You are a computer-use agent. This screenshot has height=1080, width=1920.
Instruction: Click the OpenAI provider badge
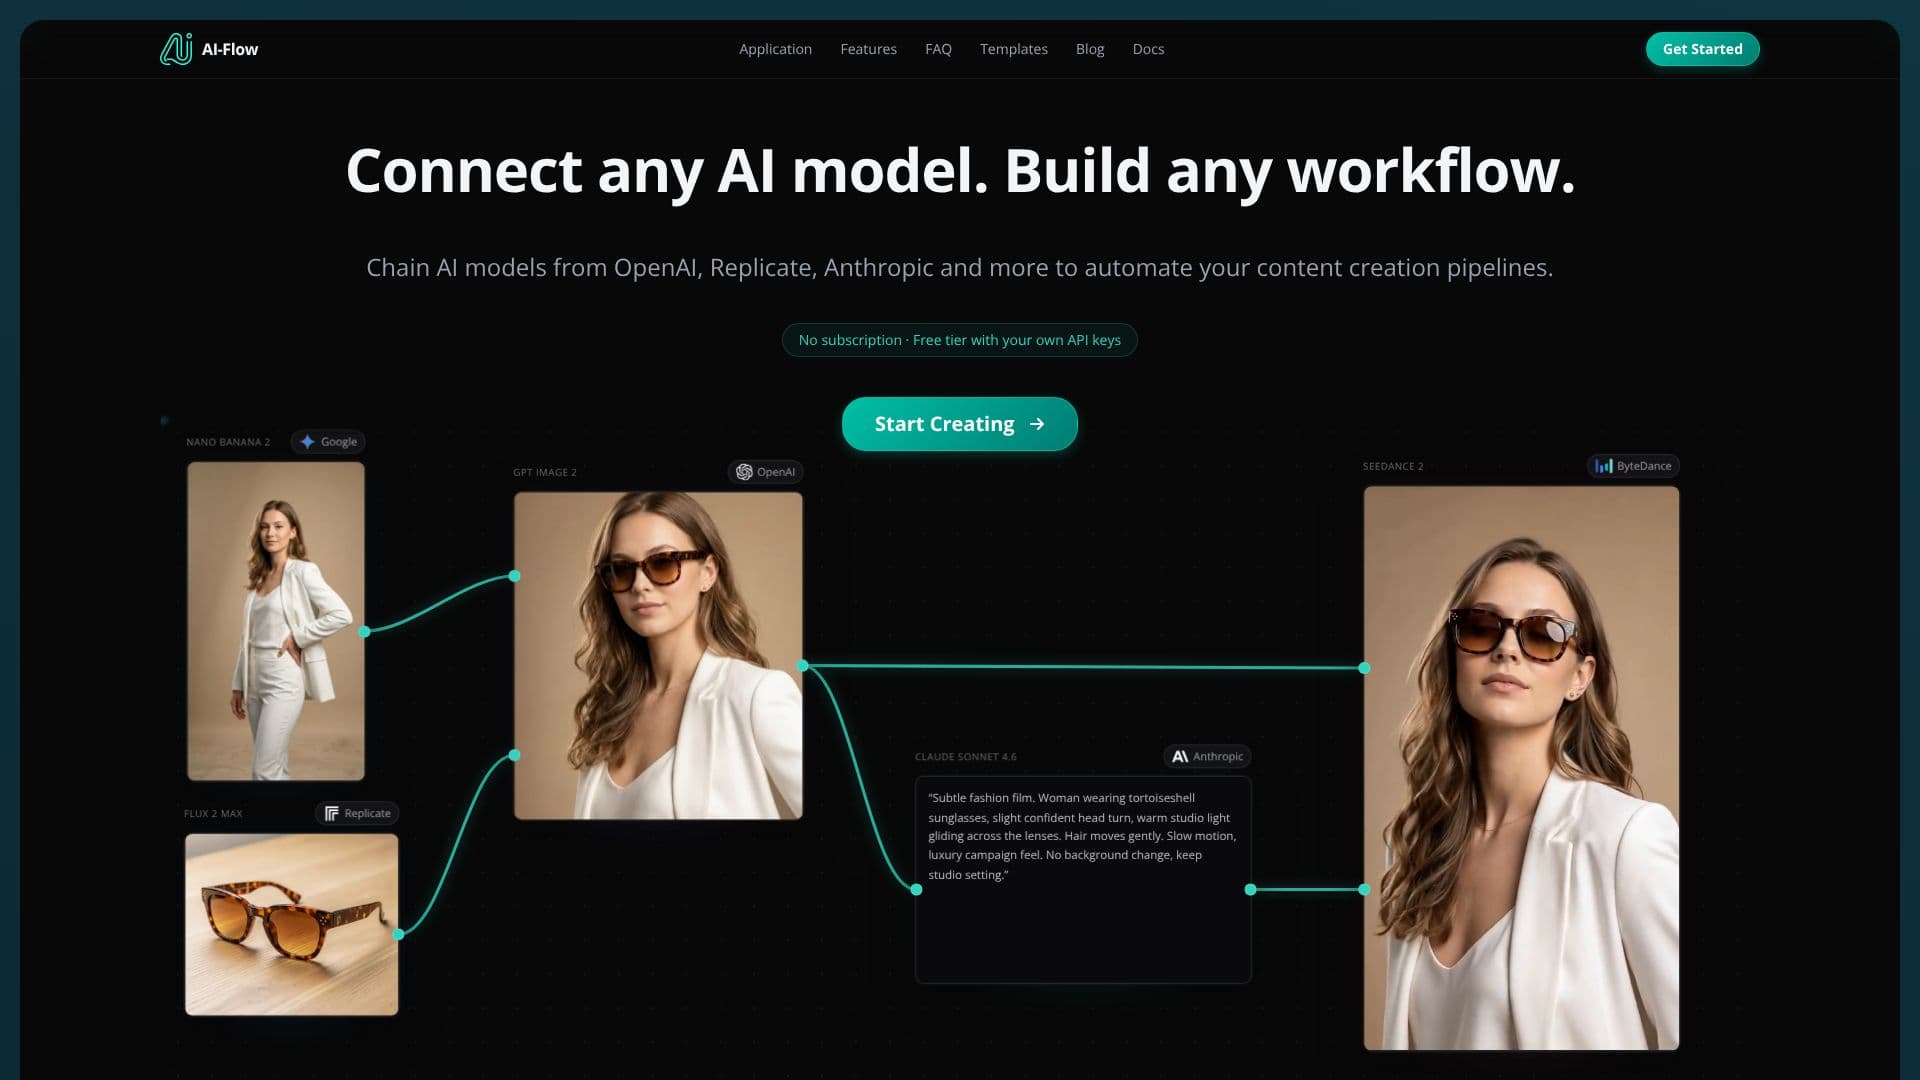click(766, 472)
